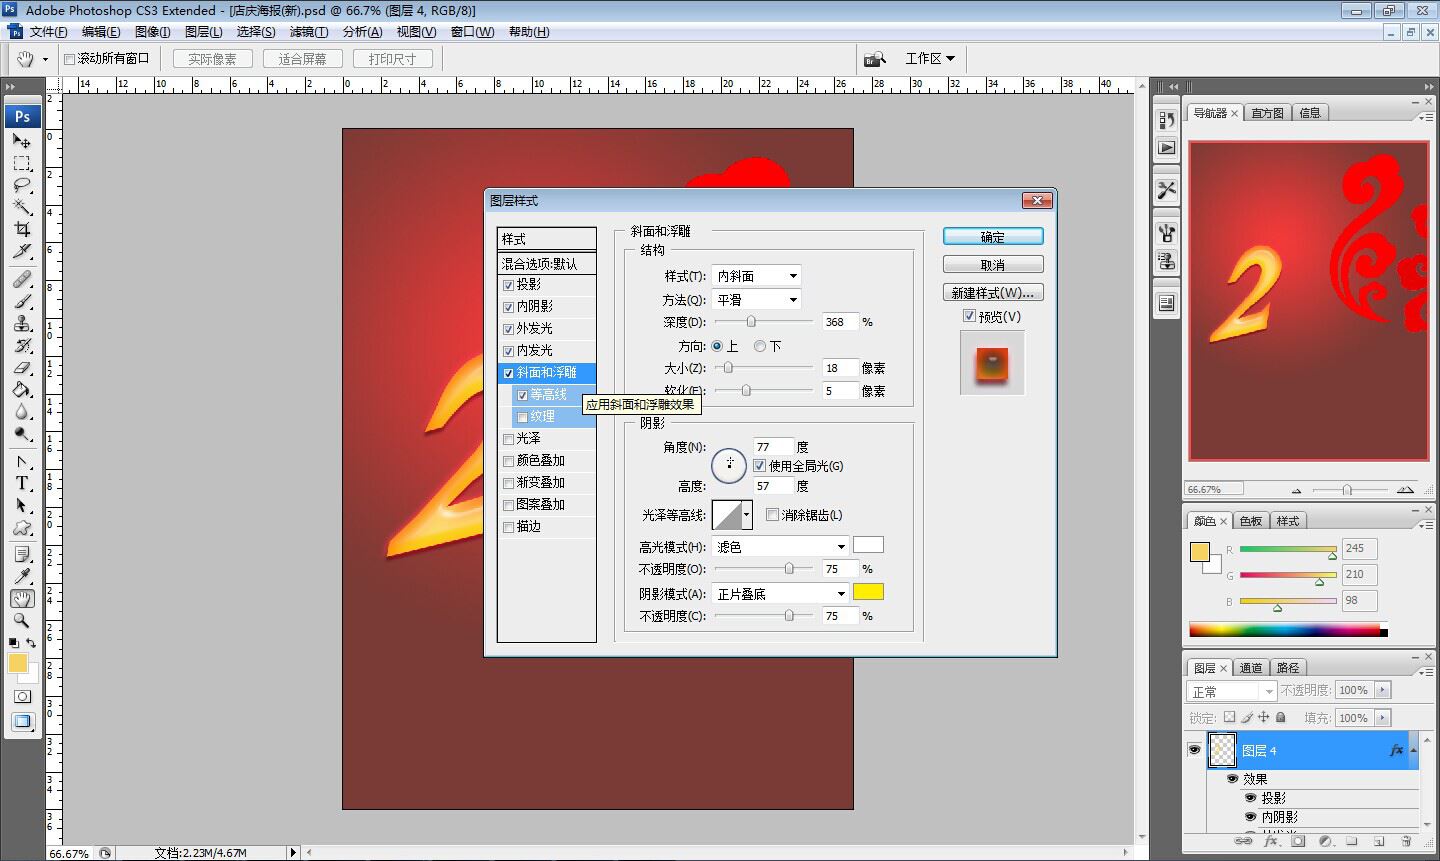The width and height of the screenshot is (1440, 861).
Task: Select the Magic Wand tool
Action: tap(22, 207)
